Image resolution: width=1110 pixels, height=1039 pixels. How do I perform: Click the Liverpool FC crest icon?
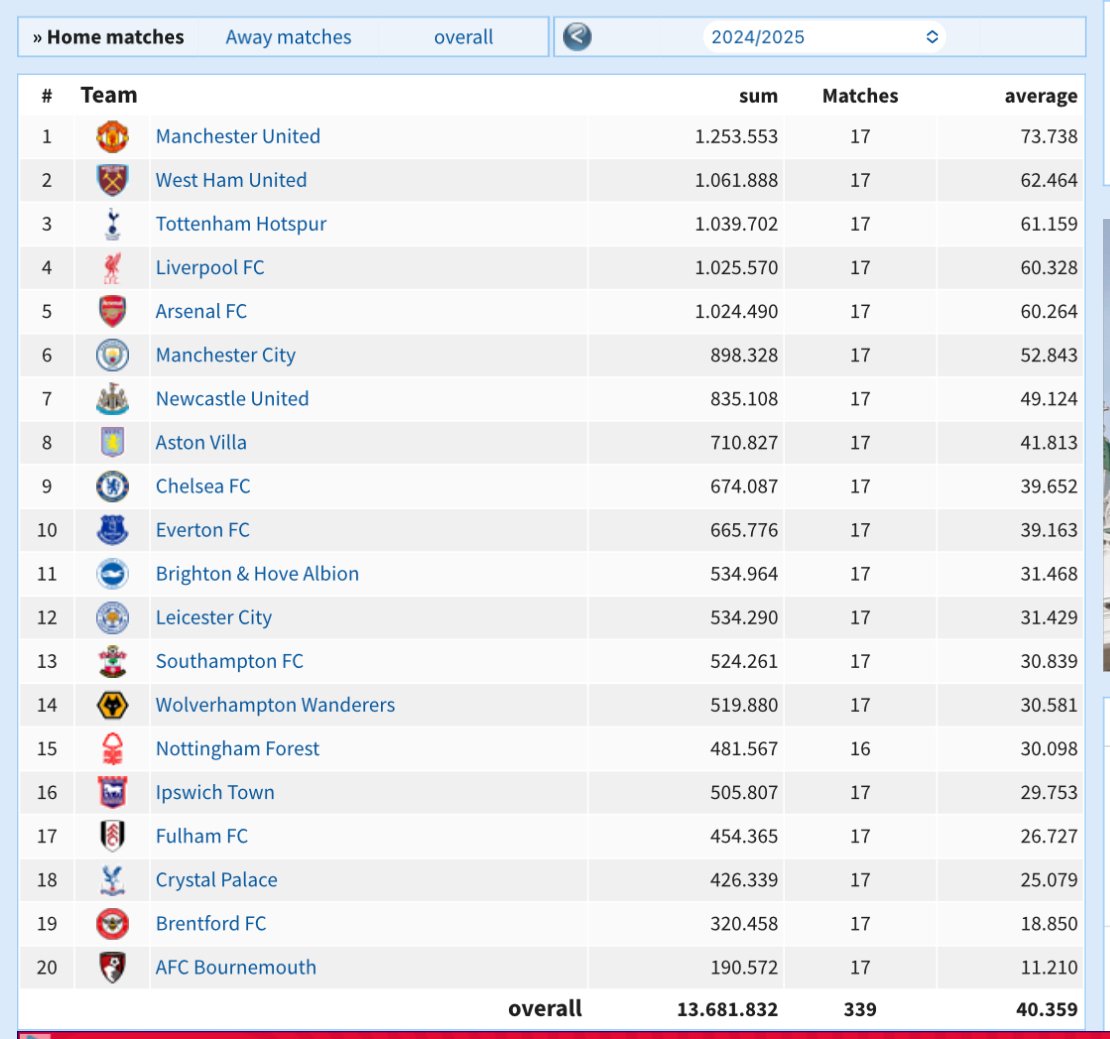pyautogui.click(x=113, y=268)
